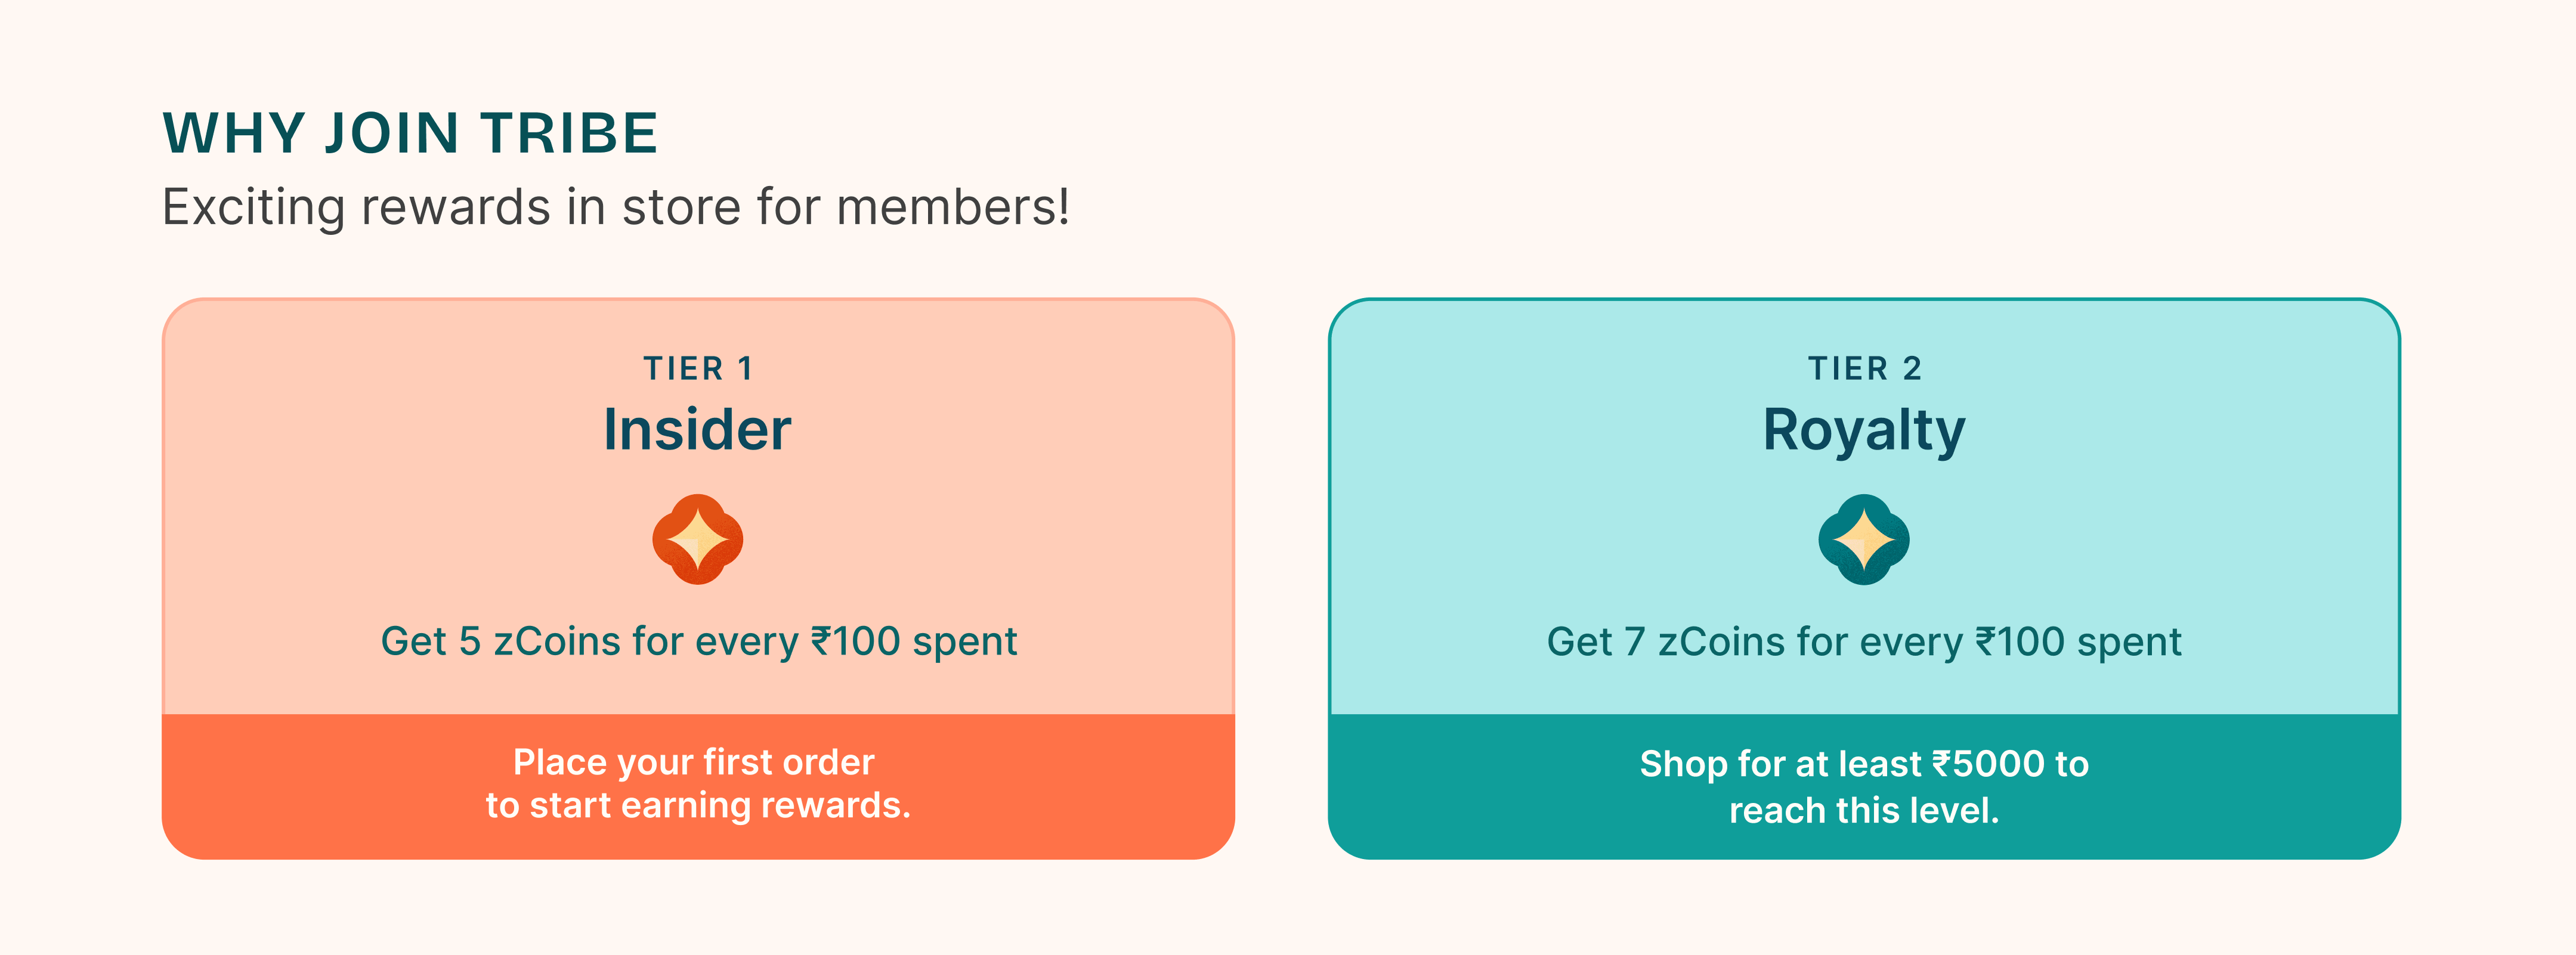Click the 'Place your first order' orange banner

698,786
